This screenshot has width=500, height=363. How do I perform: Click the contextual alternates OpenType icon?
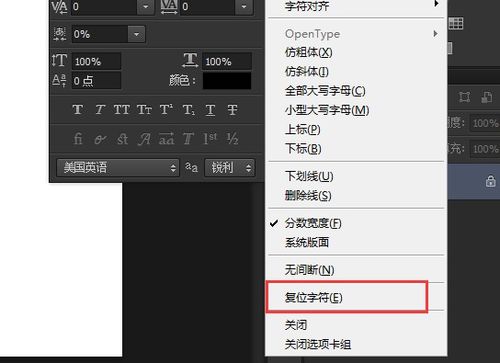coord(100,139)
